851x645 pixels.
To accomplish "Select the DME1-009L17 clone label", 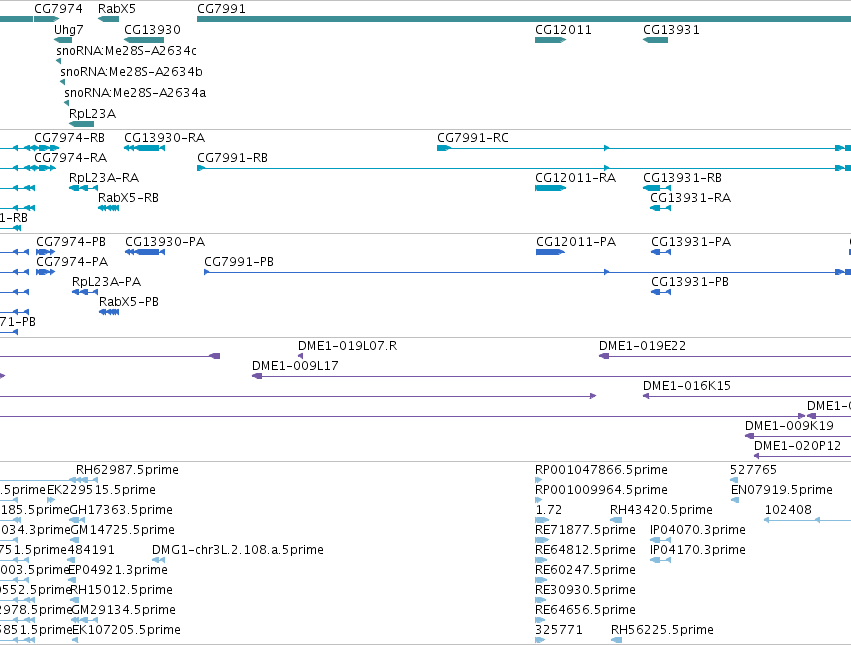I will (x=295, y=366).
